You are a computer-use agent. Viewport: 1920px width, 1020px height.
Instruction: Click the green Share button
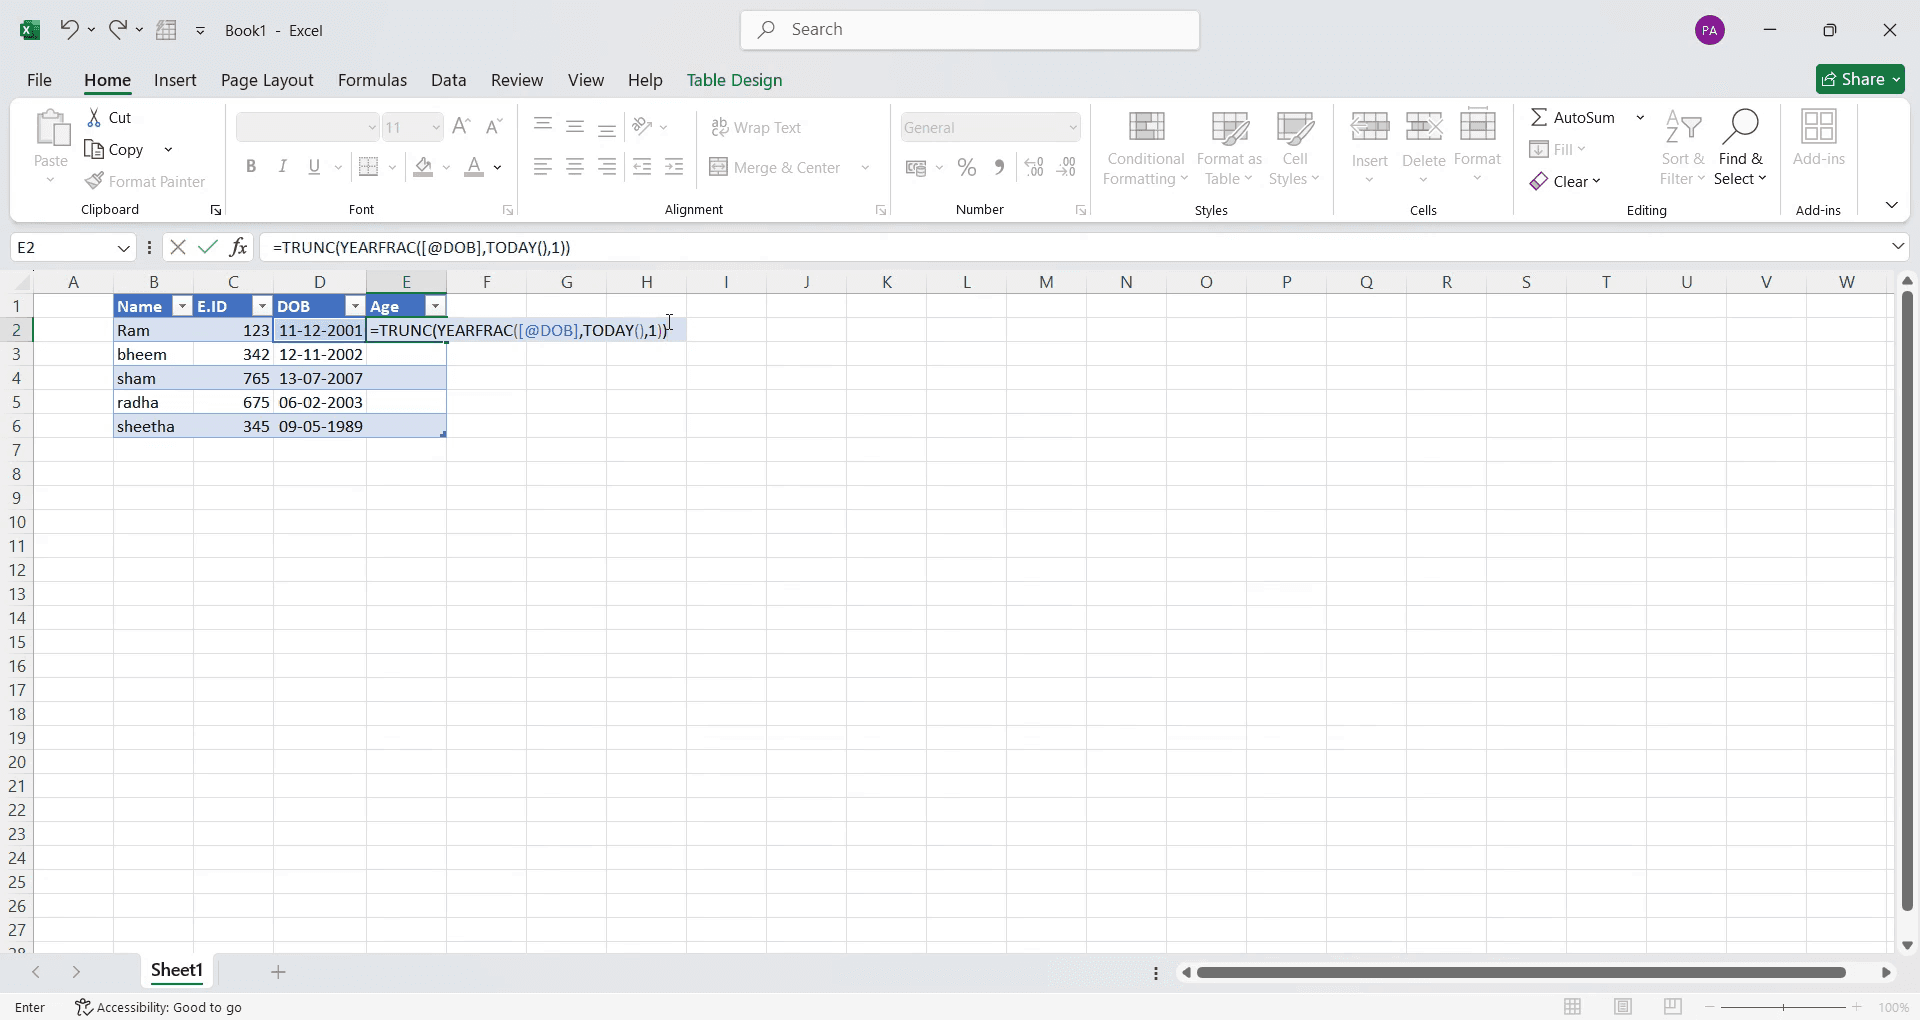[x=1860, y=79]
